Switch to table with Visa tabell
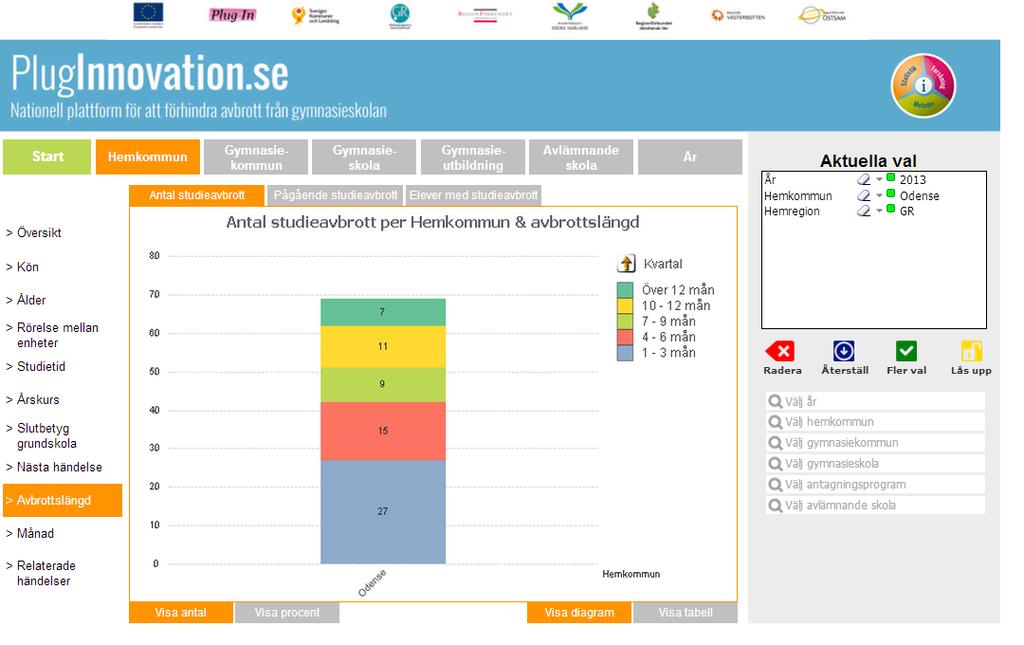 coord(686,612)
